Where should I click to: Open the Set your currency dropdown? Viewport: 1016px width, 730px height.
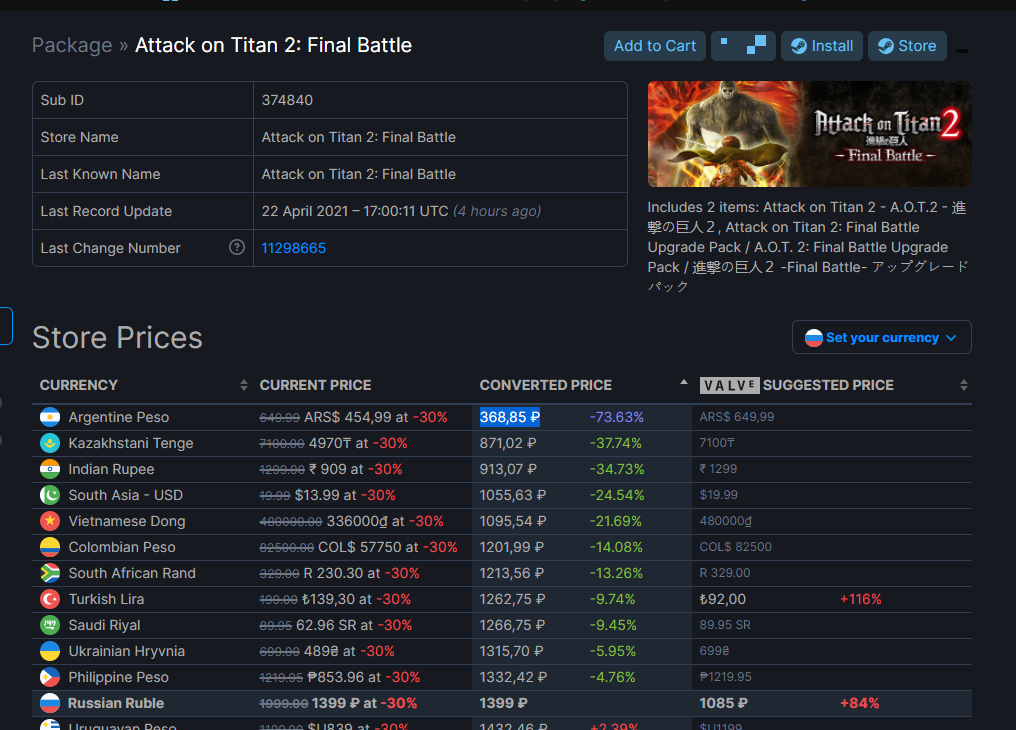tap(881, 337)
